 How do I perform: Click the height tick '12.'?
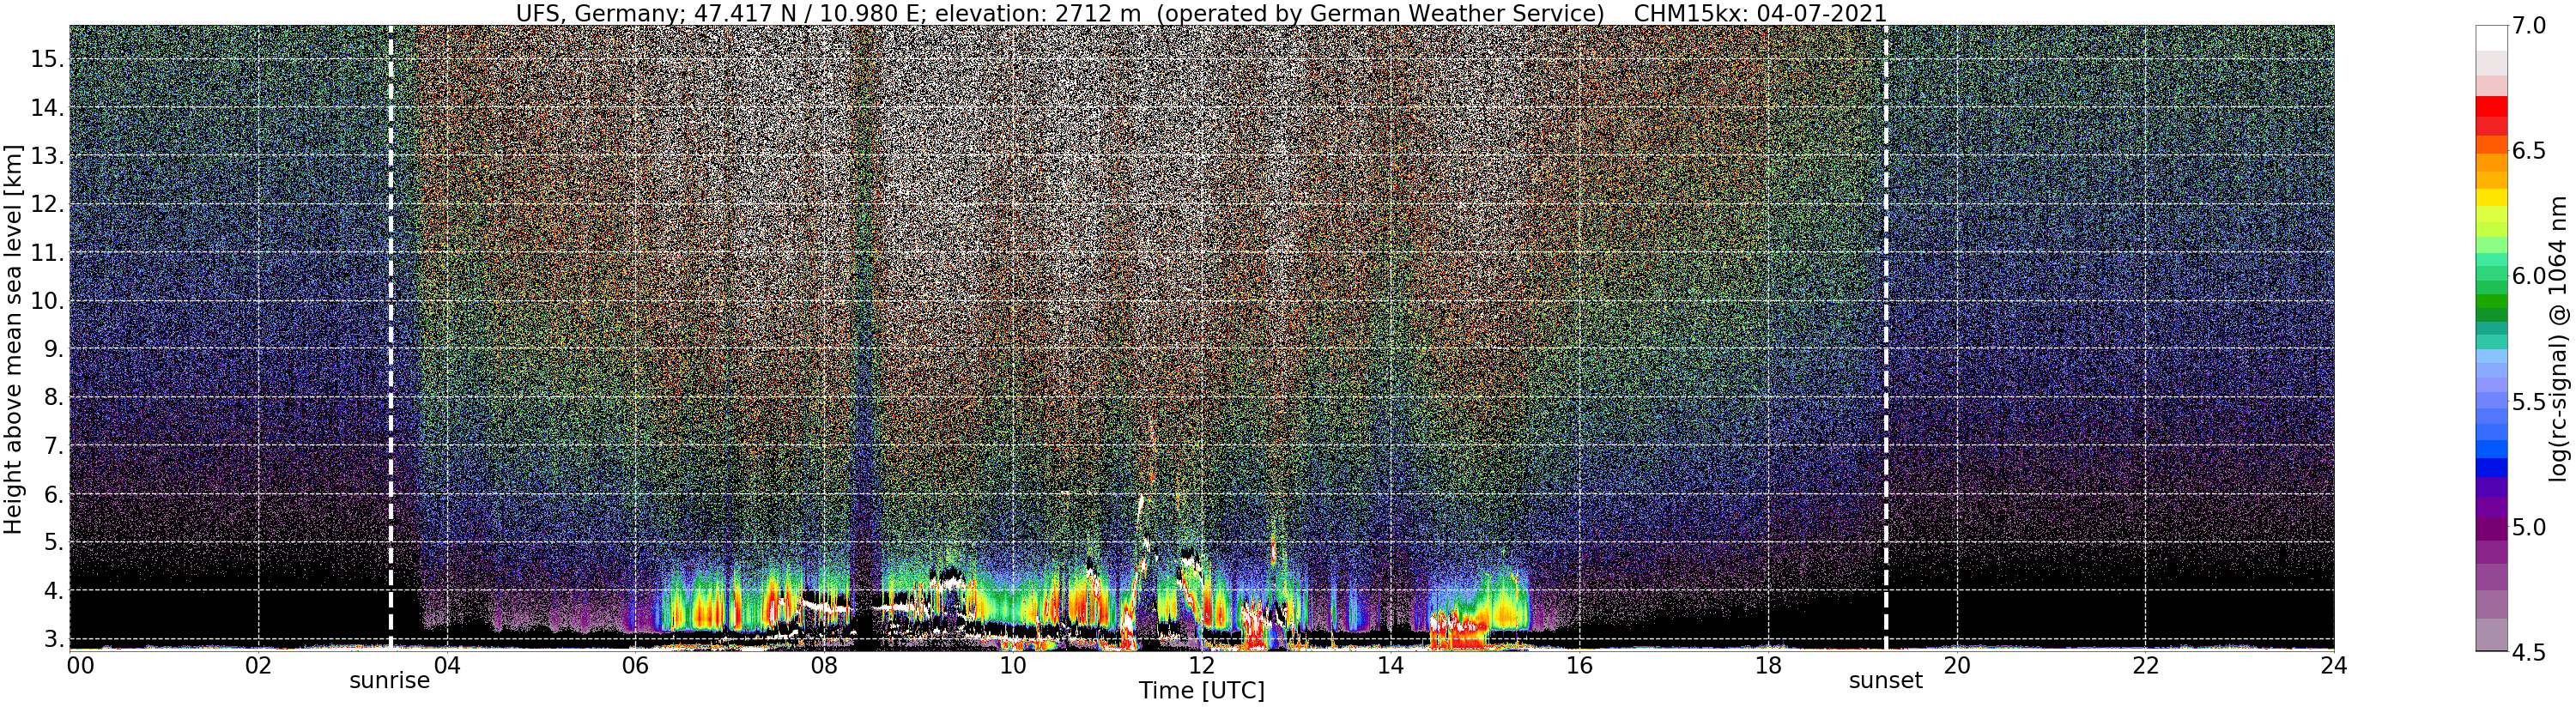[x=47, y=204]
